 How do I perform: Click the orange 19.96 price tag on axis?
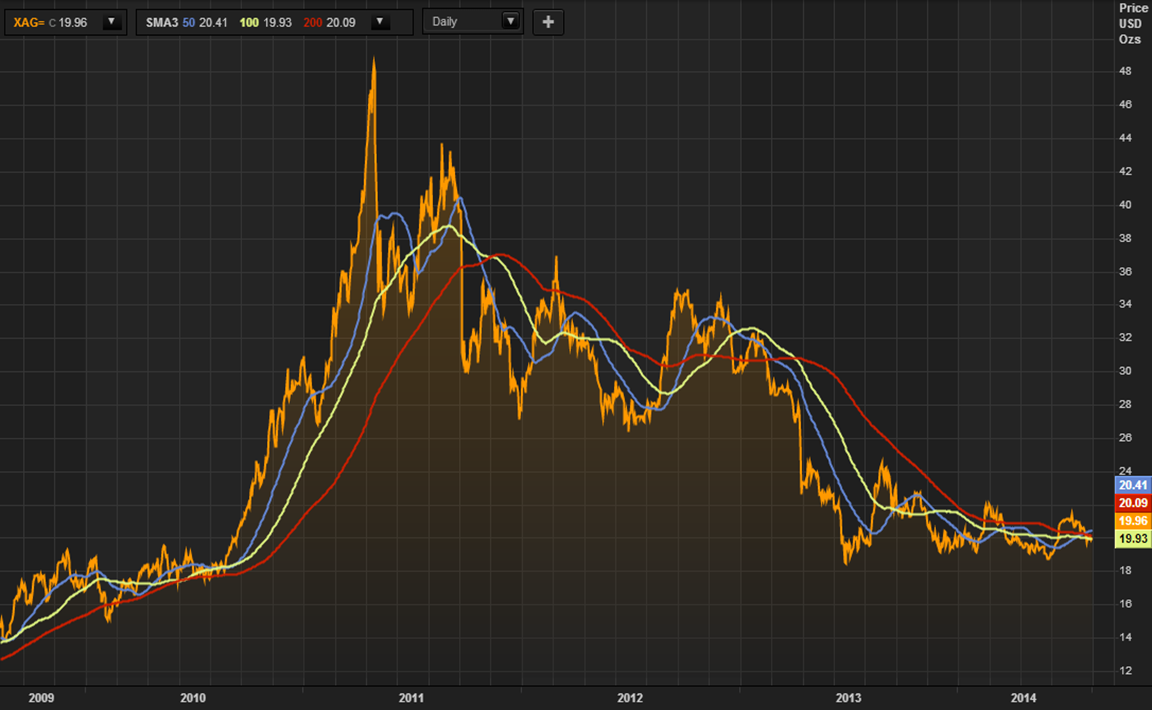point(1133,520)
